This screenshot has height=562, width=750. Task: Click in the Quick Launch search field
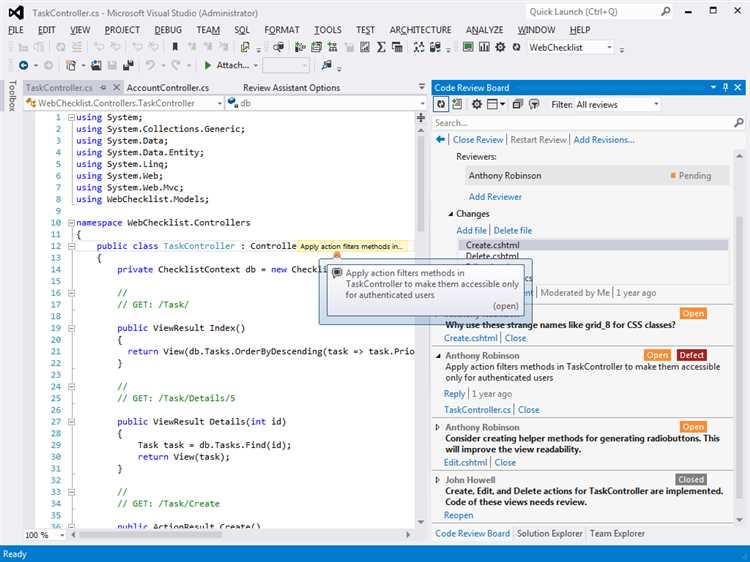tap(592, 11)
